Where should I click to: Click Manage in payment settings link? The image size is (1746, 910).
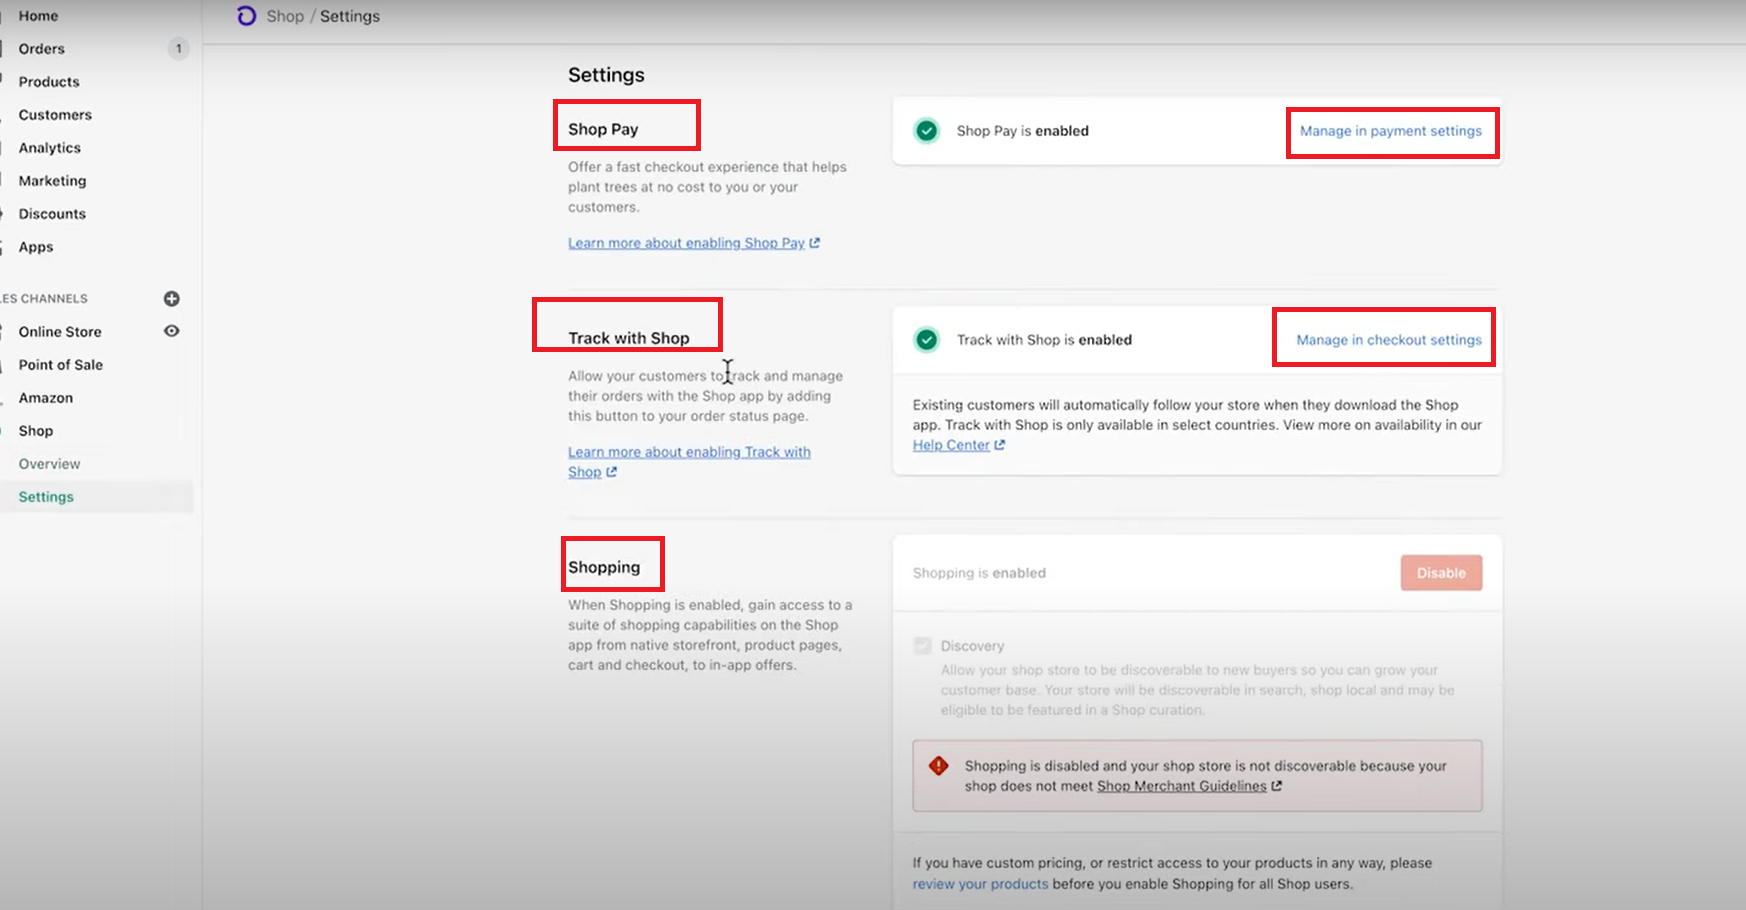[1391, 131]
